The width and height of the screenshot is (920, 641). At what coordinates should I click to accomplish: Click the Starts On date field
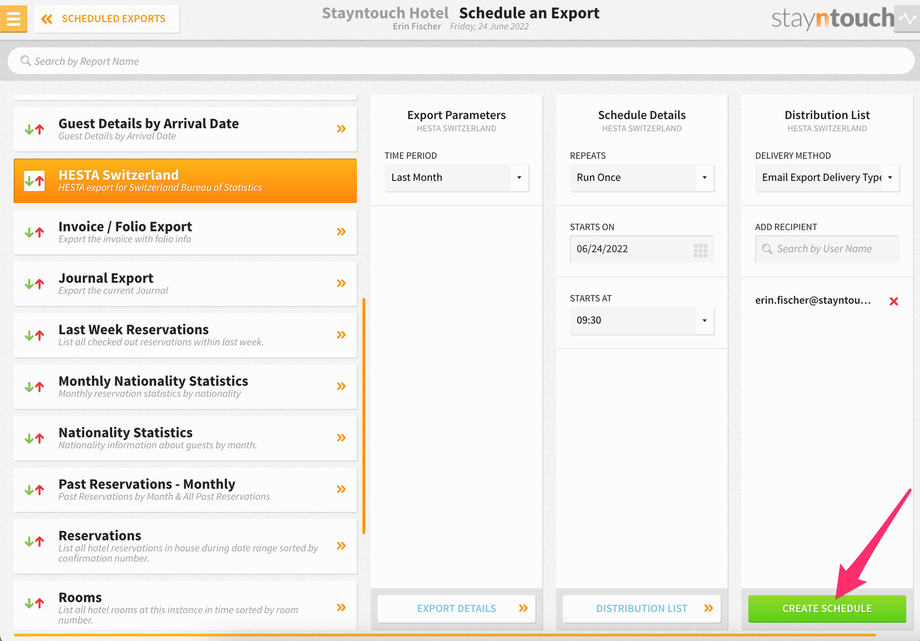pyautogui.click(x=642, y=249)
